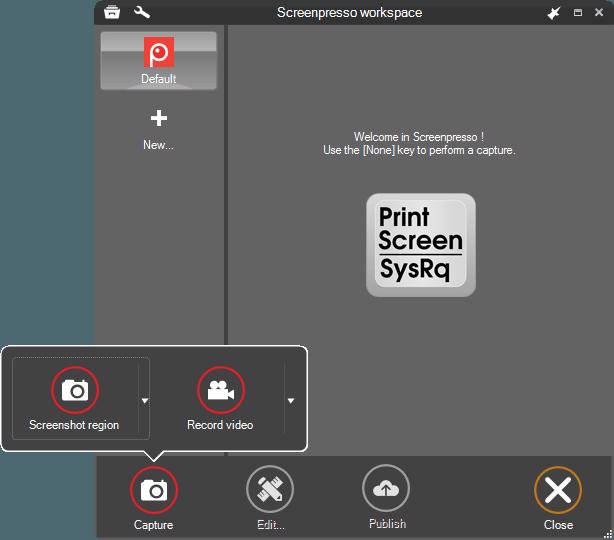Viewport: 614px width, 540px height.
Task: Toggle the pin workspace icon
Action: pos(554,13)
